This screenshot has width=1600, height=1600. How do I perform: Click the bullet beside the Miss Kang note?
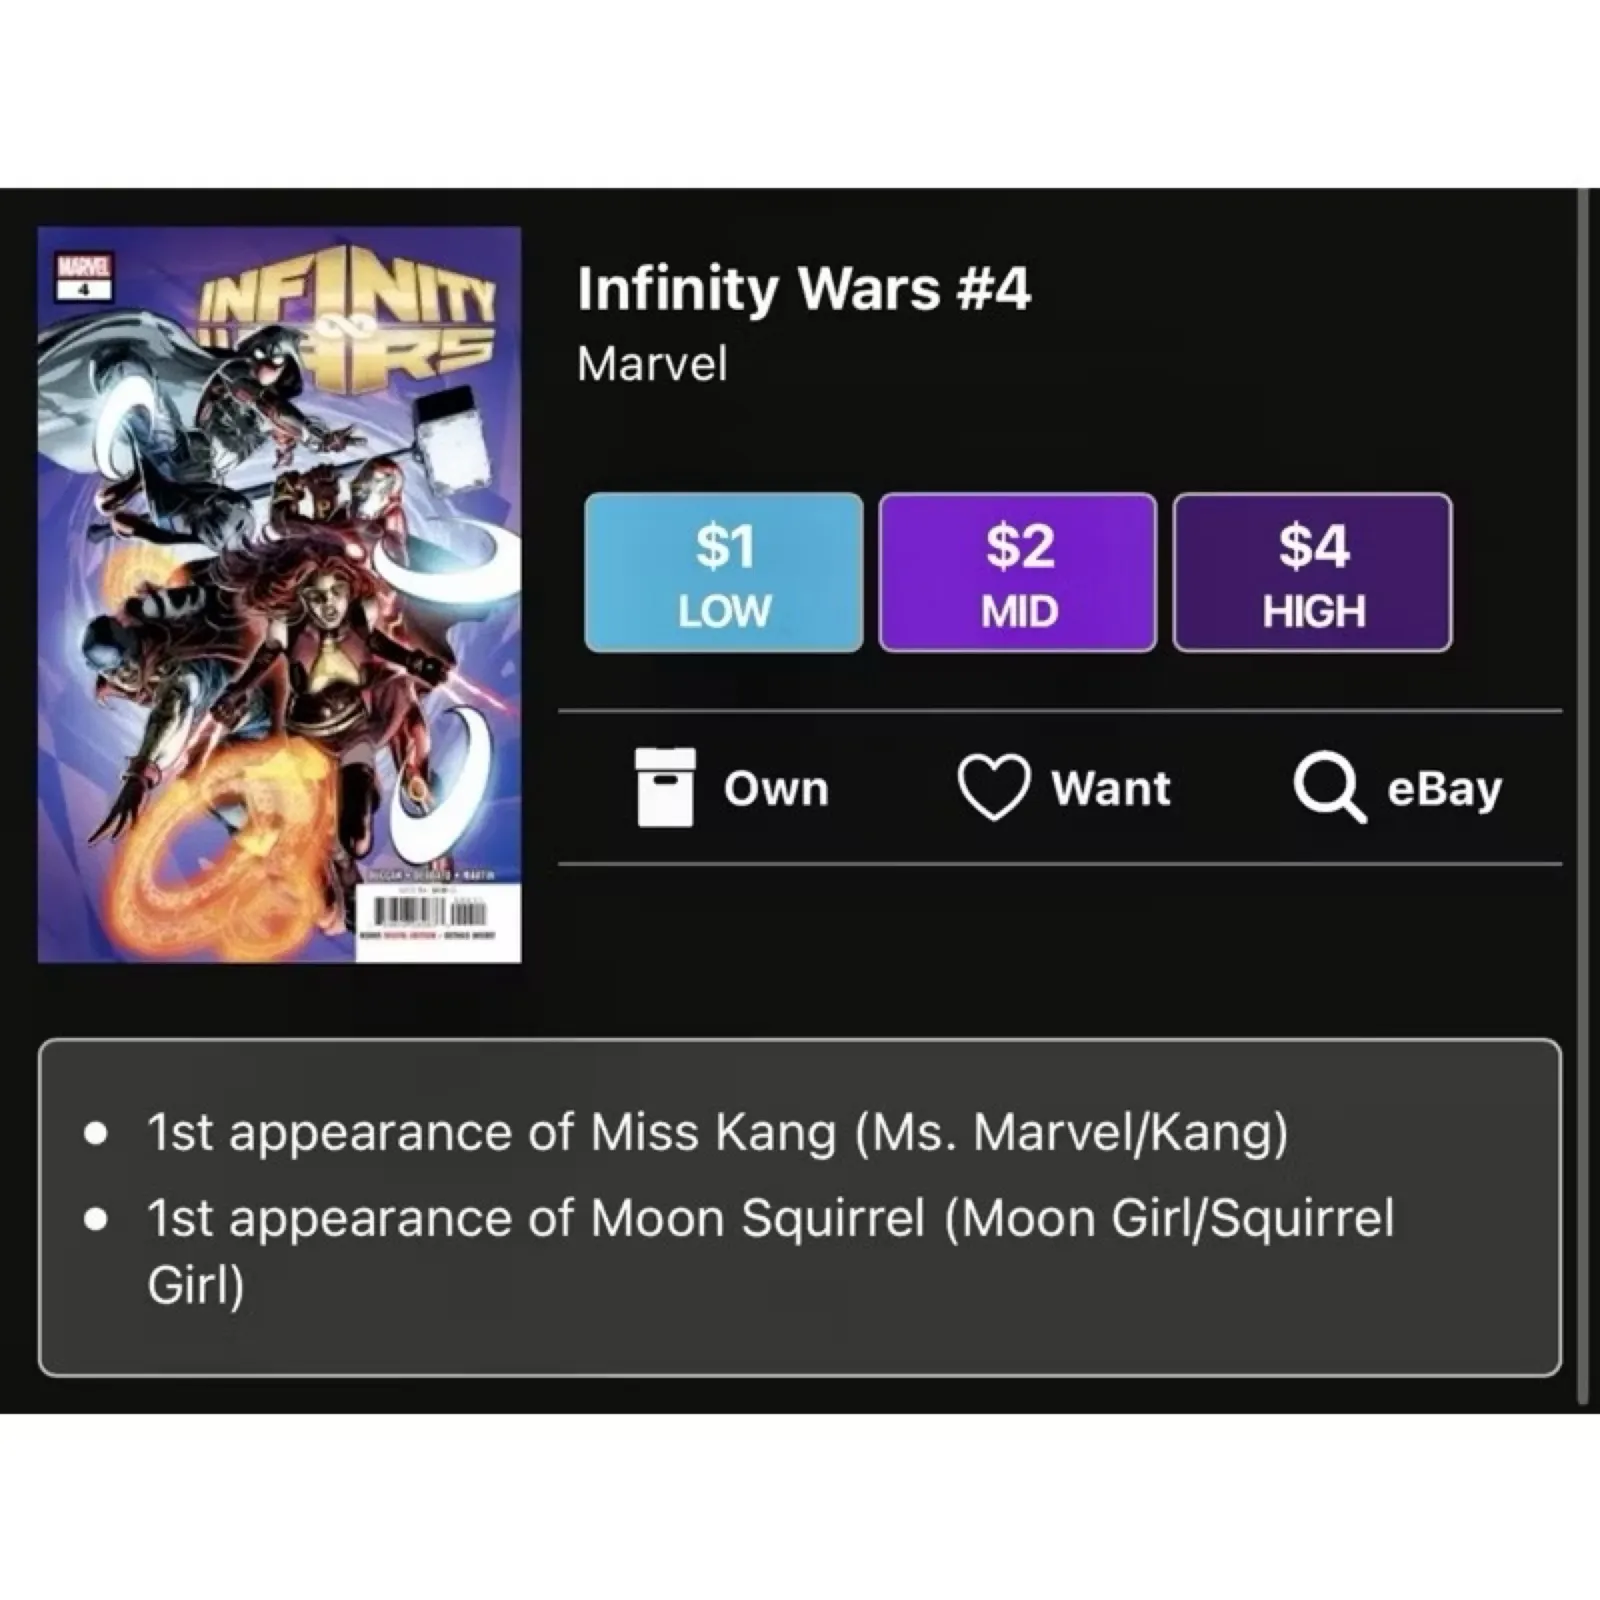pos(97,1134)
